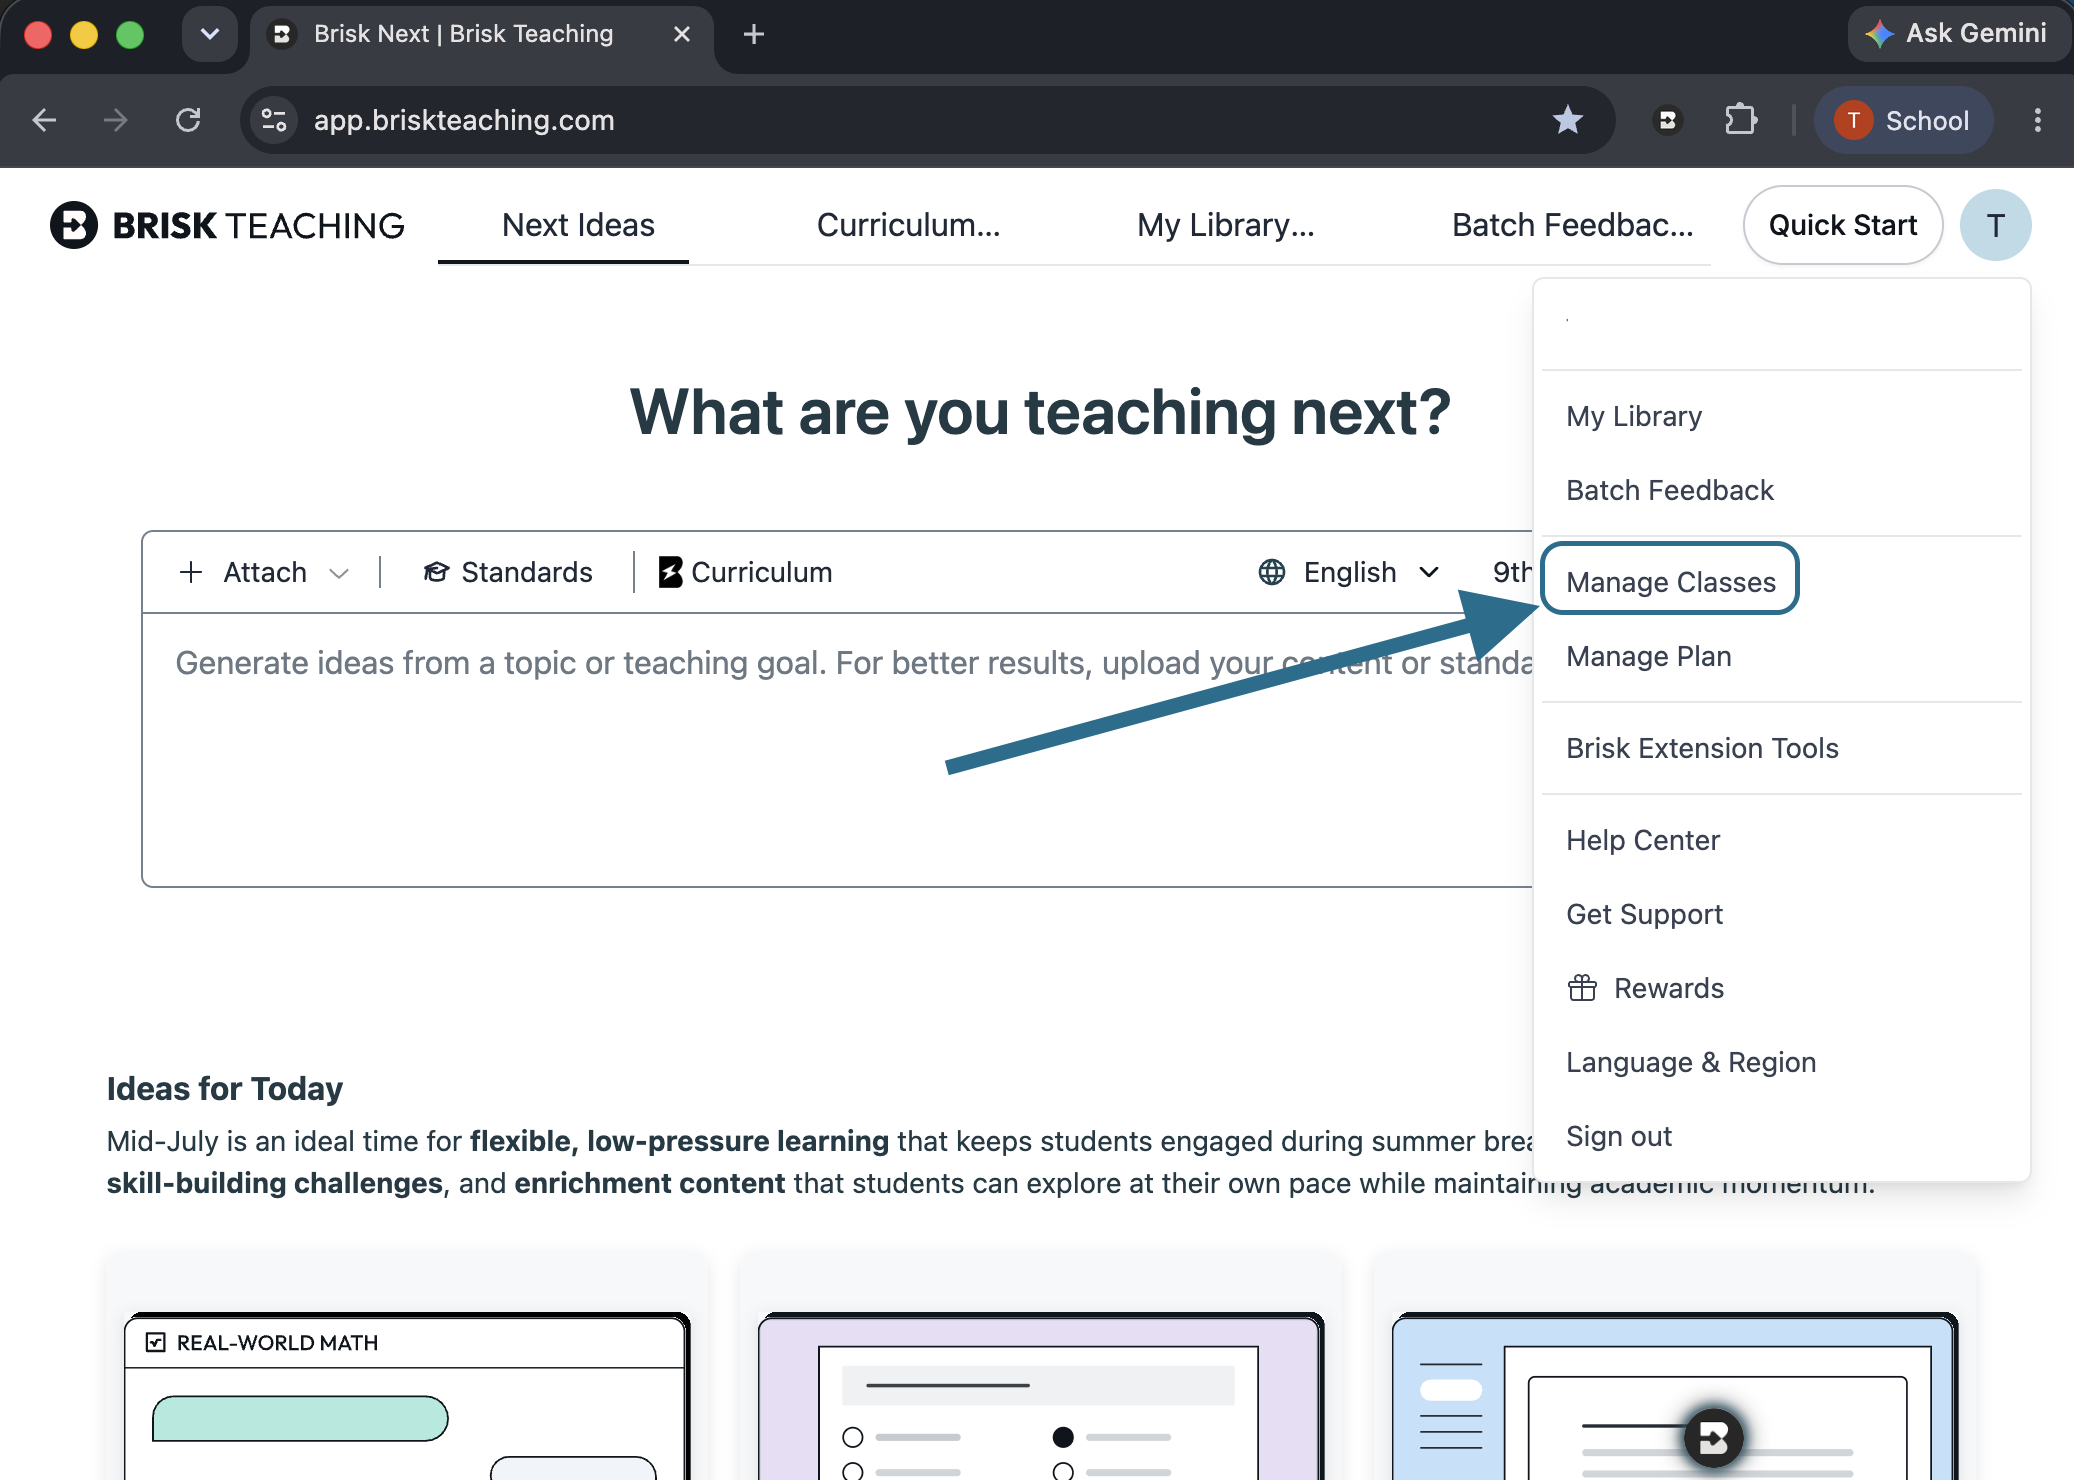Open Chrome's three-dot menu
Viewport: 2074px width, 1480px height.
[2037, 120]
